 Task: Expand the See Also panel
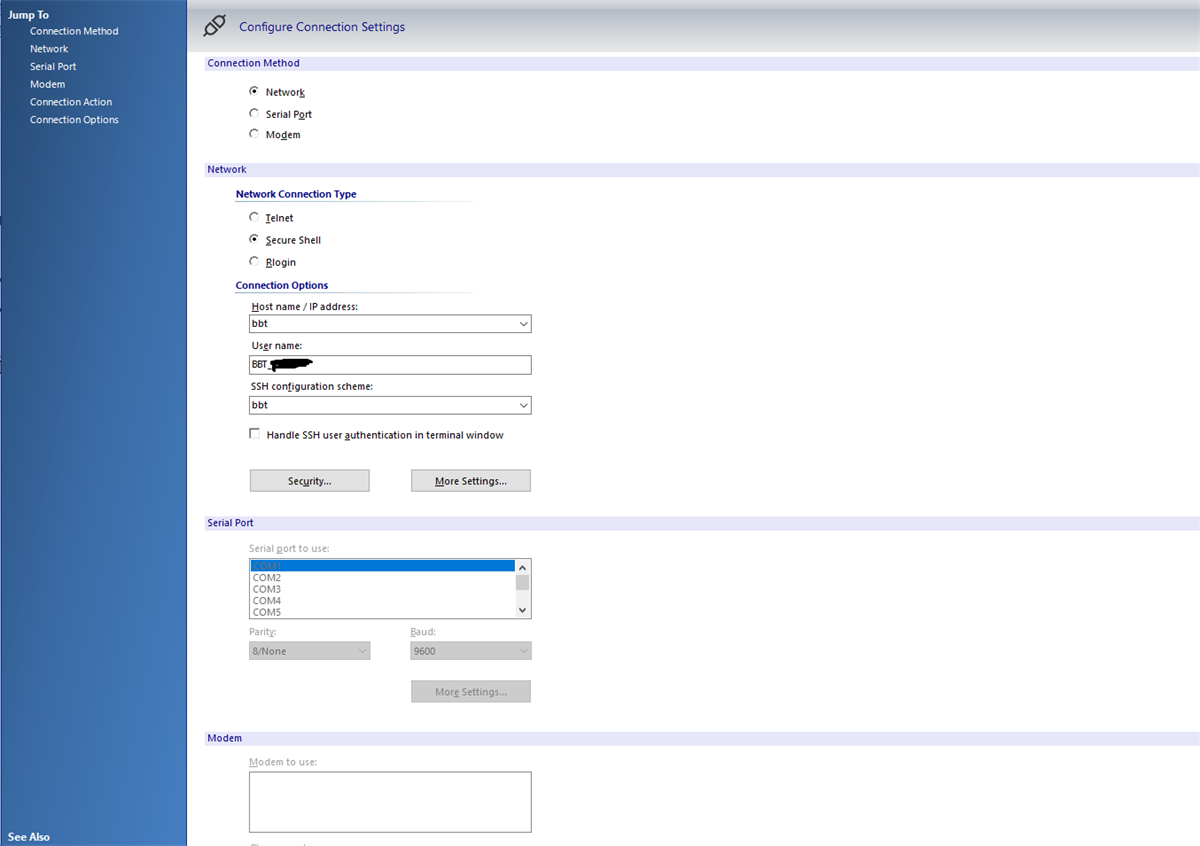(28, 837)
